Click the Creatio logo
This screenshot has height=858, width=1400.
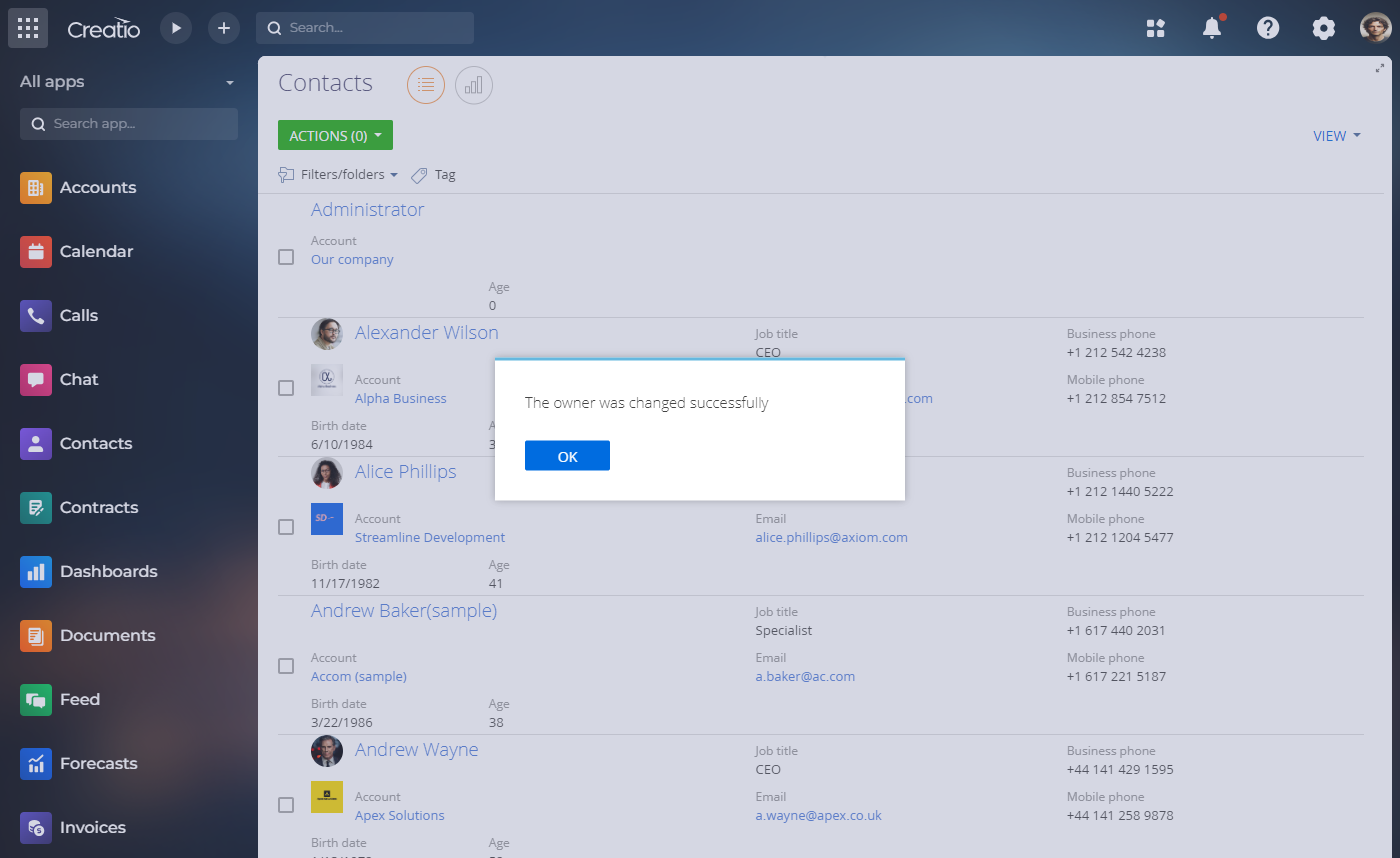(104, 28)
